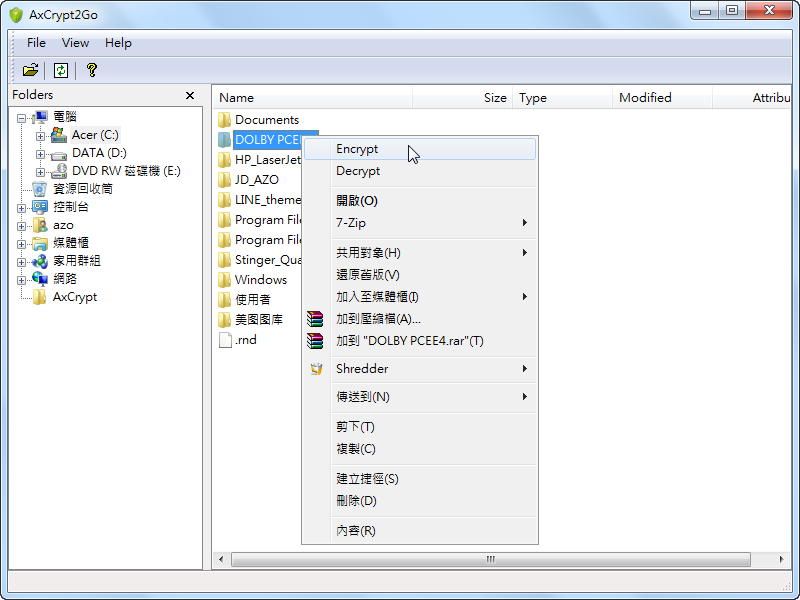Open the Shredder submenu arrow
Image resolution: width=800 pixels, height=600 pixels.
524,368
